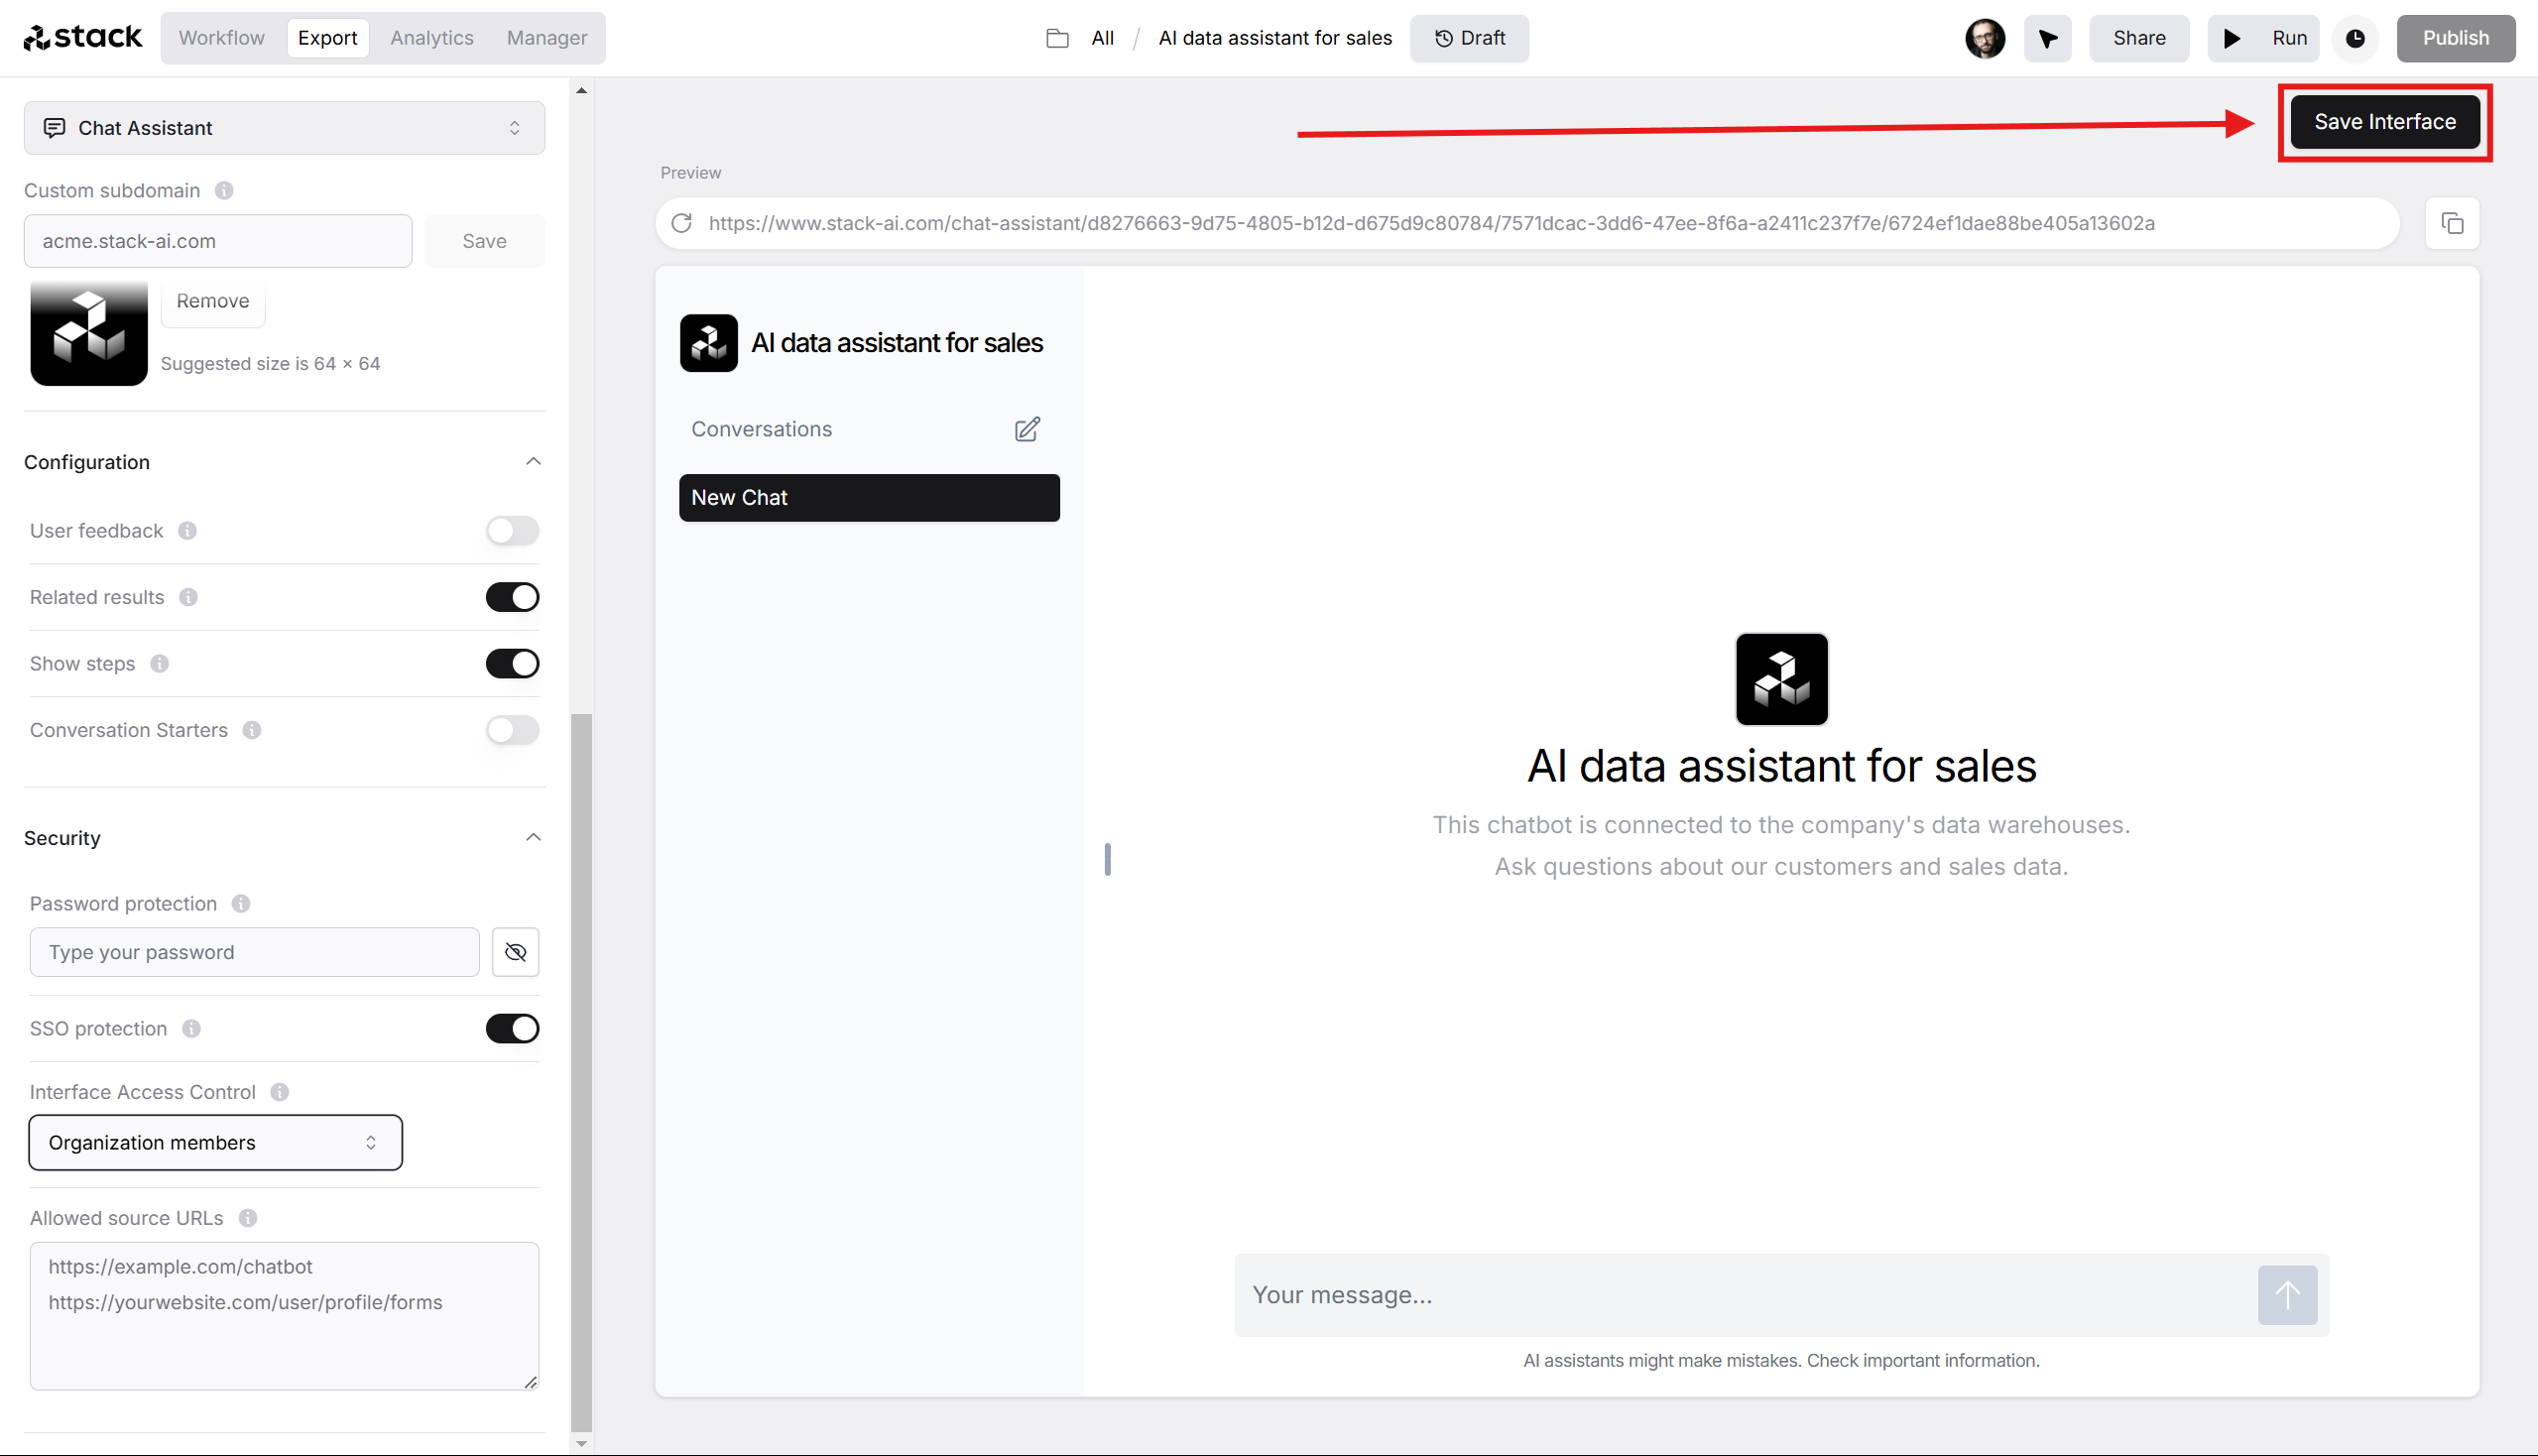Toggle the Show steps switch
Viewport: 2538px width, 1456px height.
[x=513, y=663]
